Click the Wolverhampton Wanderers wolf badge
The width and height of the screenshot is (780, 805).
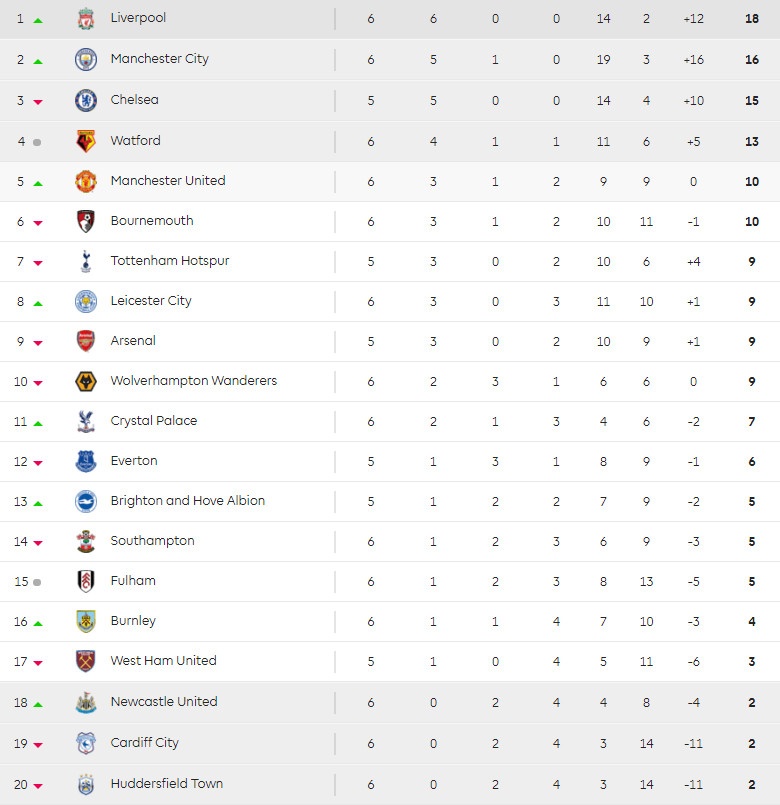click(x=86, y=381)
